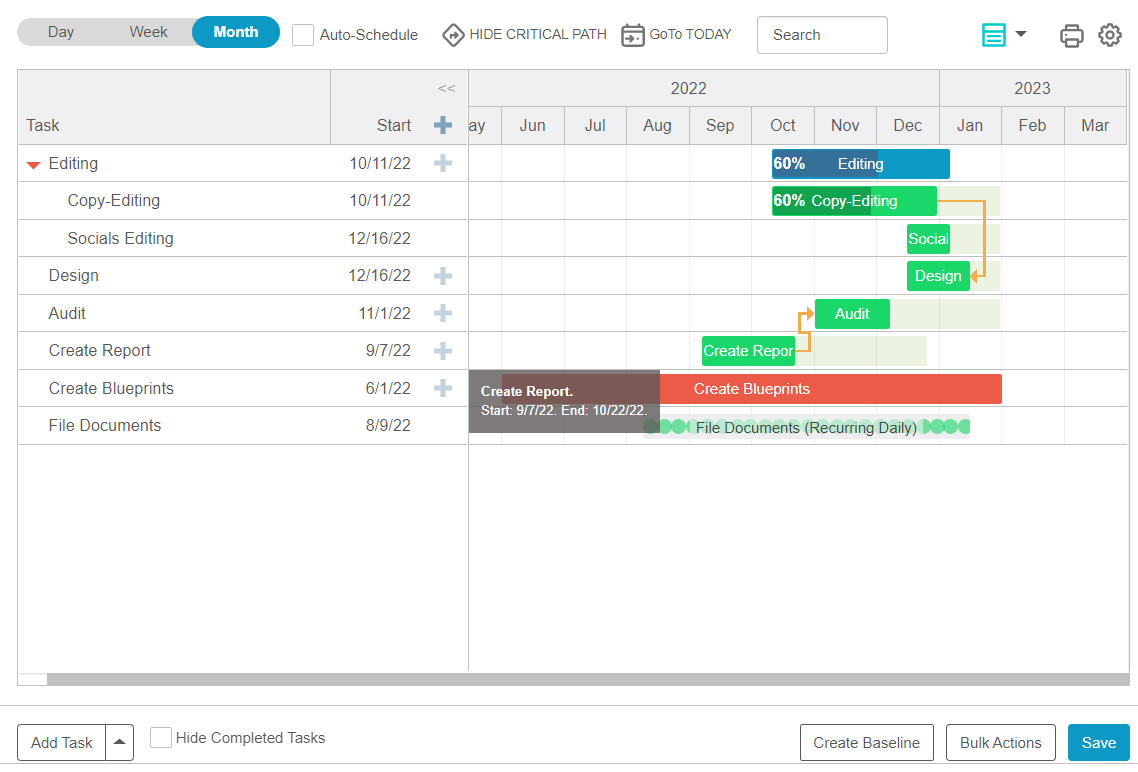
Task: Click into the Search field
Action: (821, 35)
